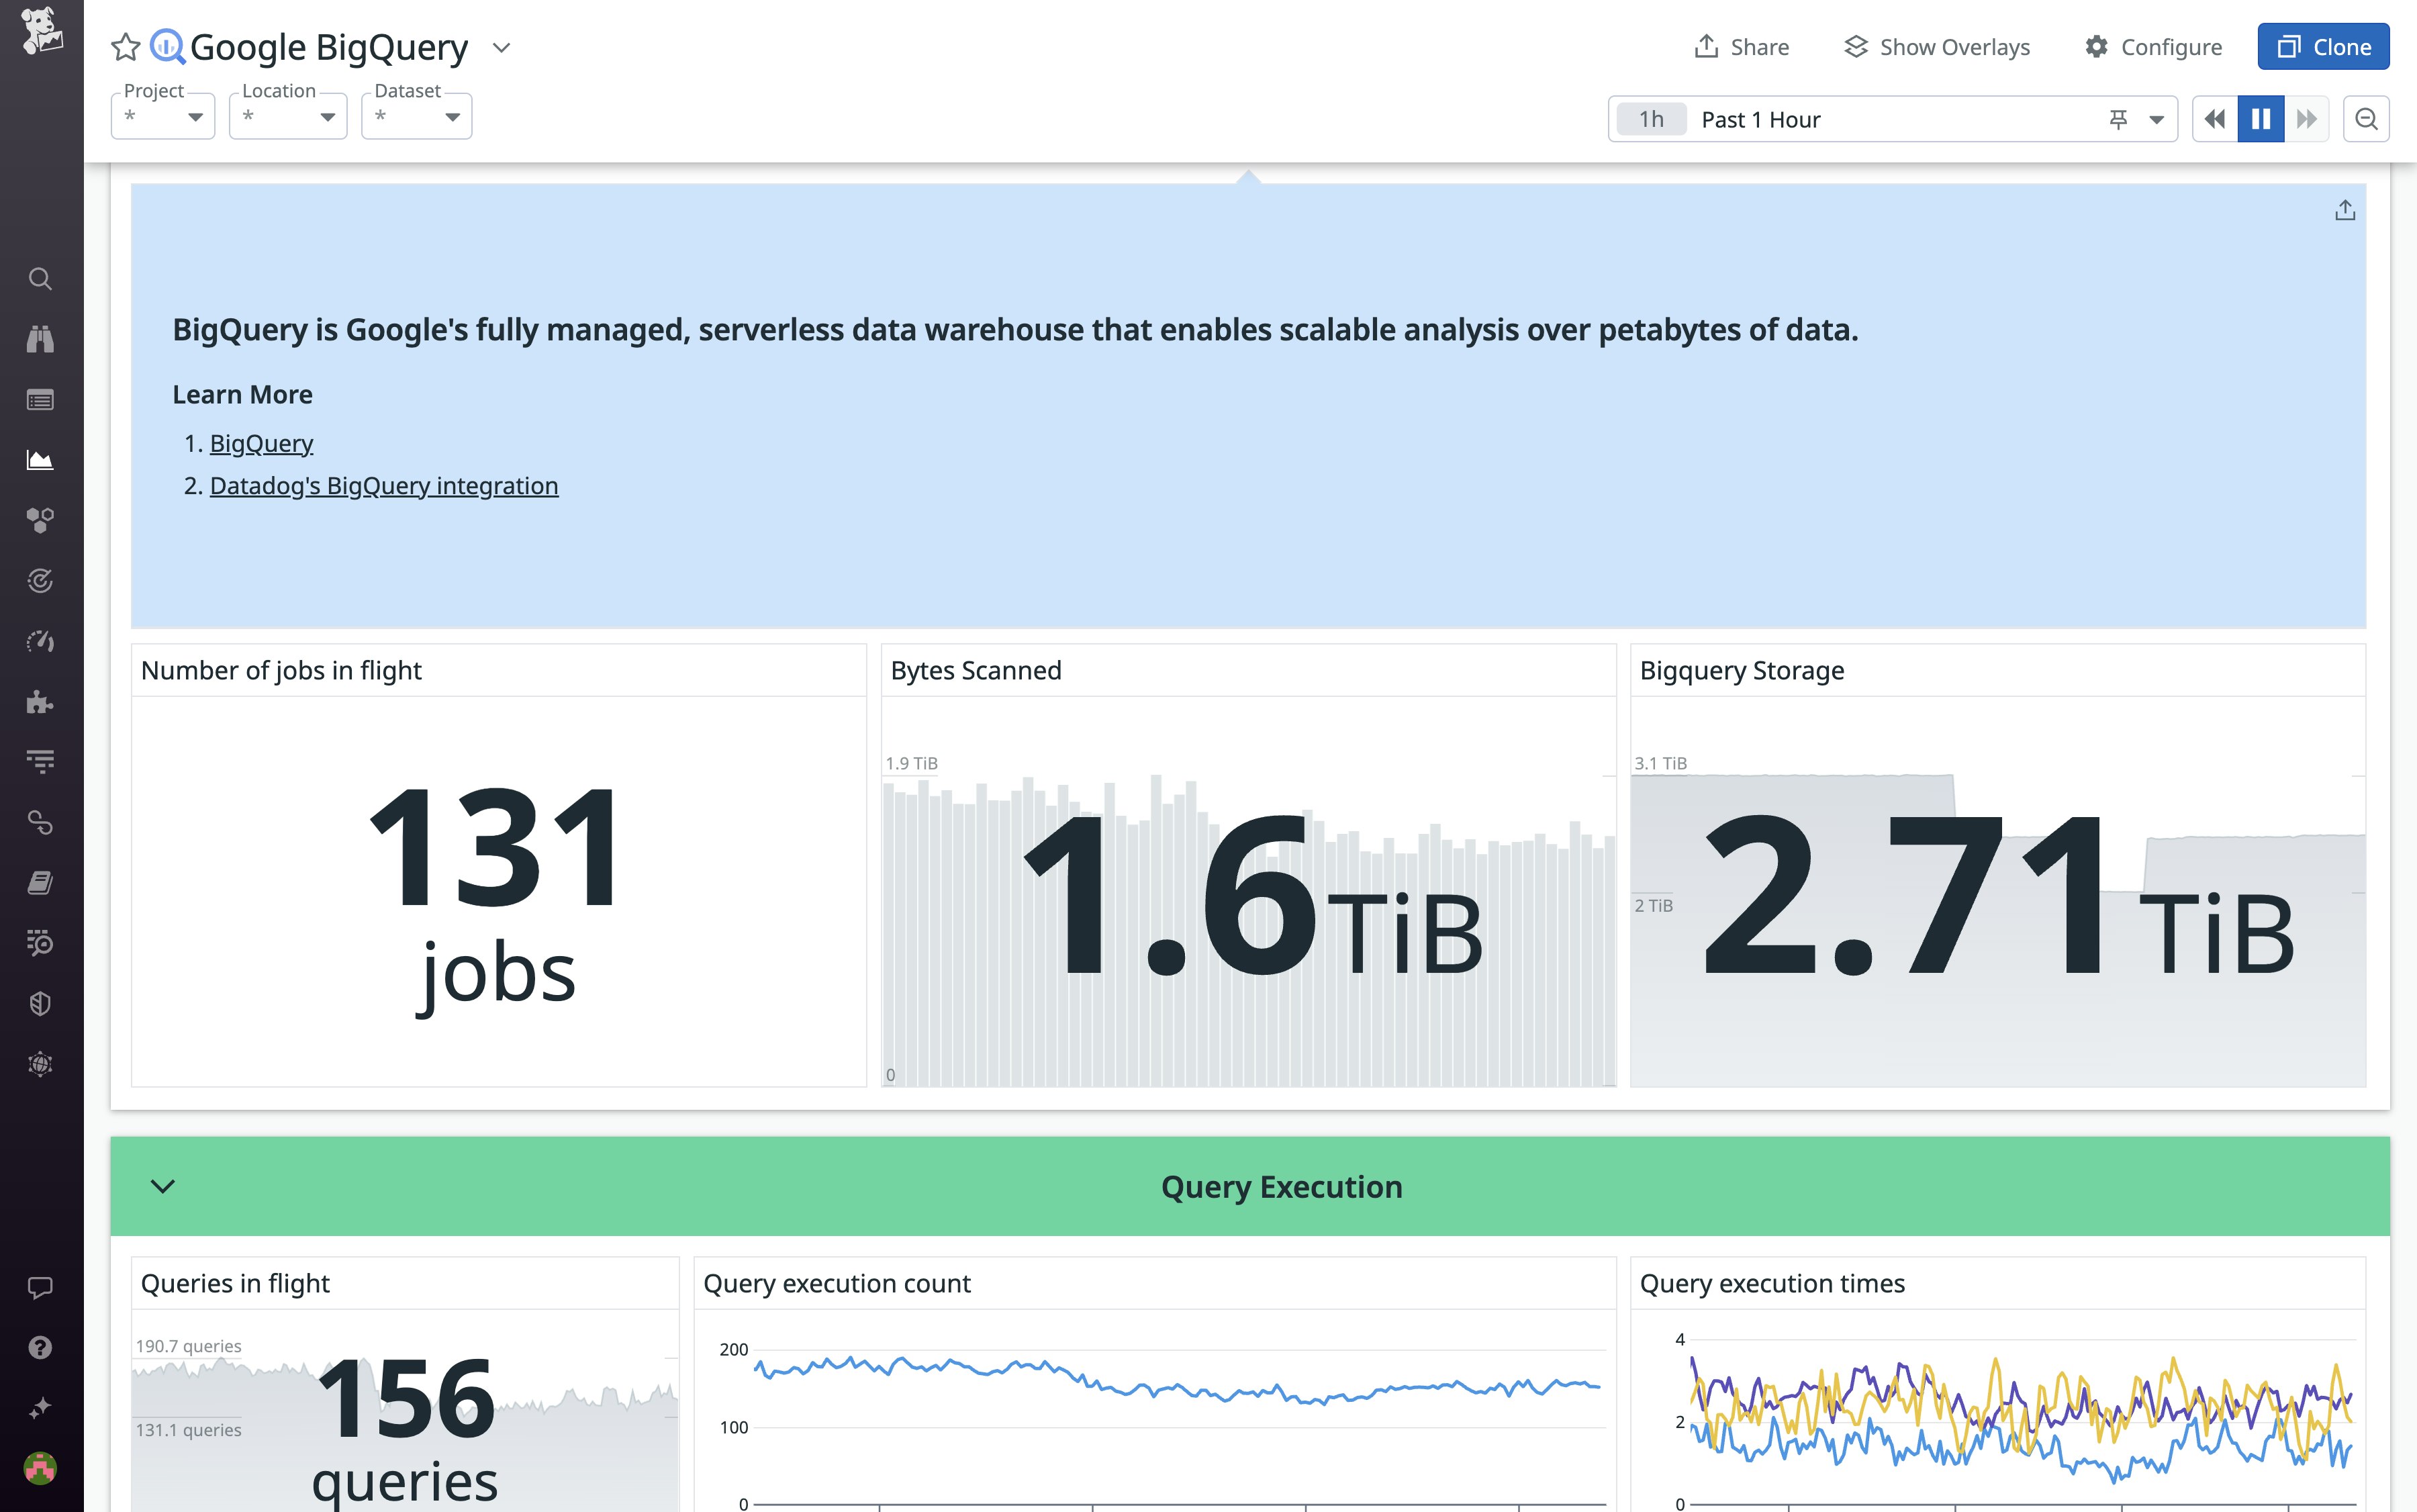Open the Events list icon in sidebar

pos(40,399)
